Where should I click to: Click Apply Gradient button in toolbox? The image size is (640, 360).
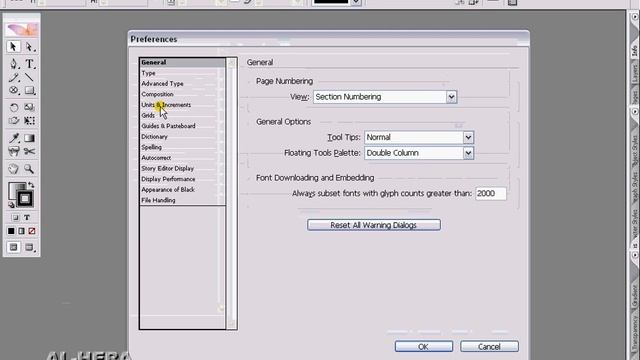coord(21,231)
